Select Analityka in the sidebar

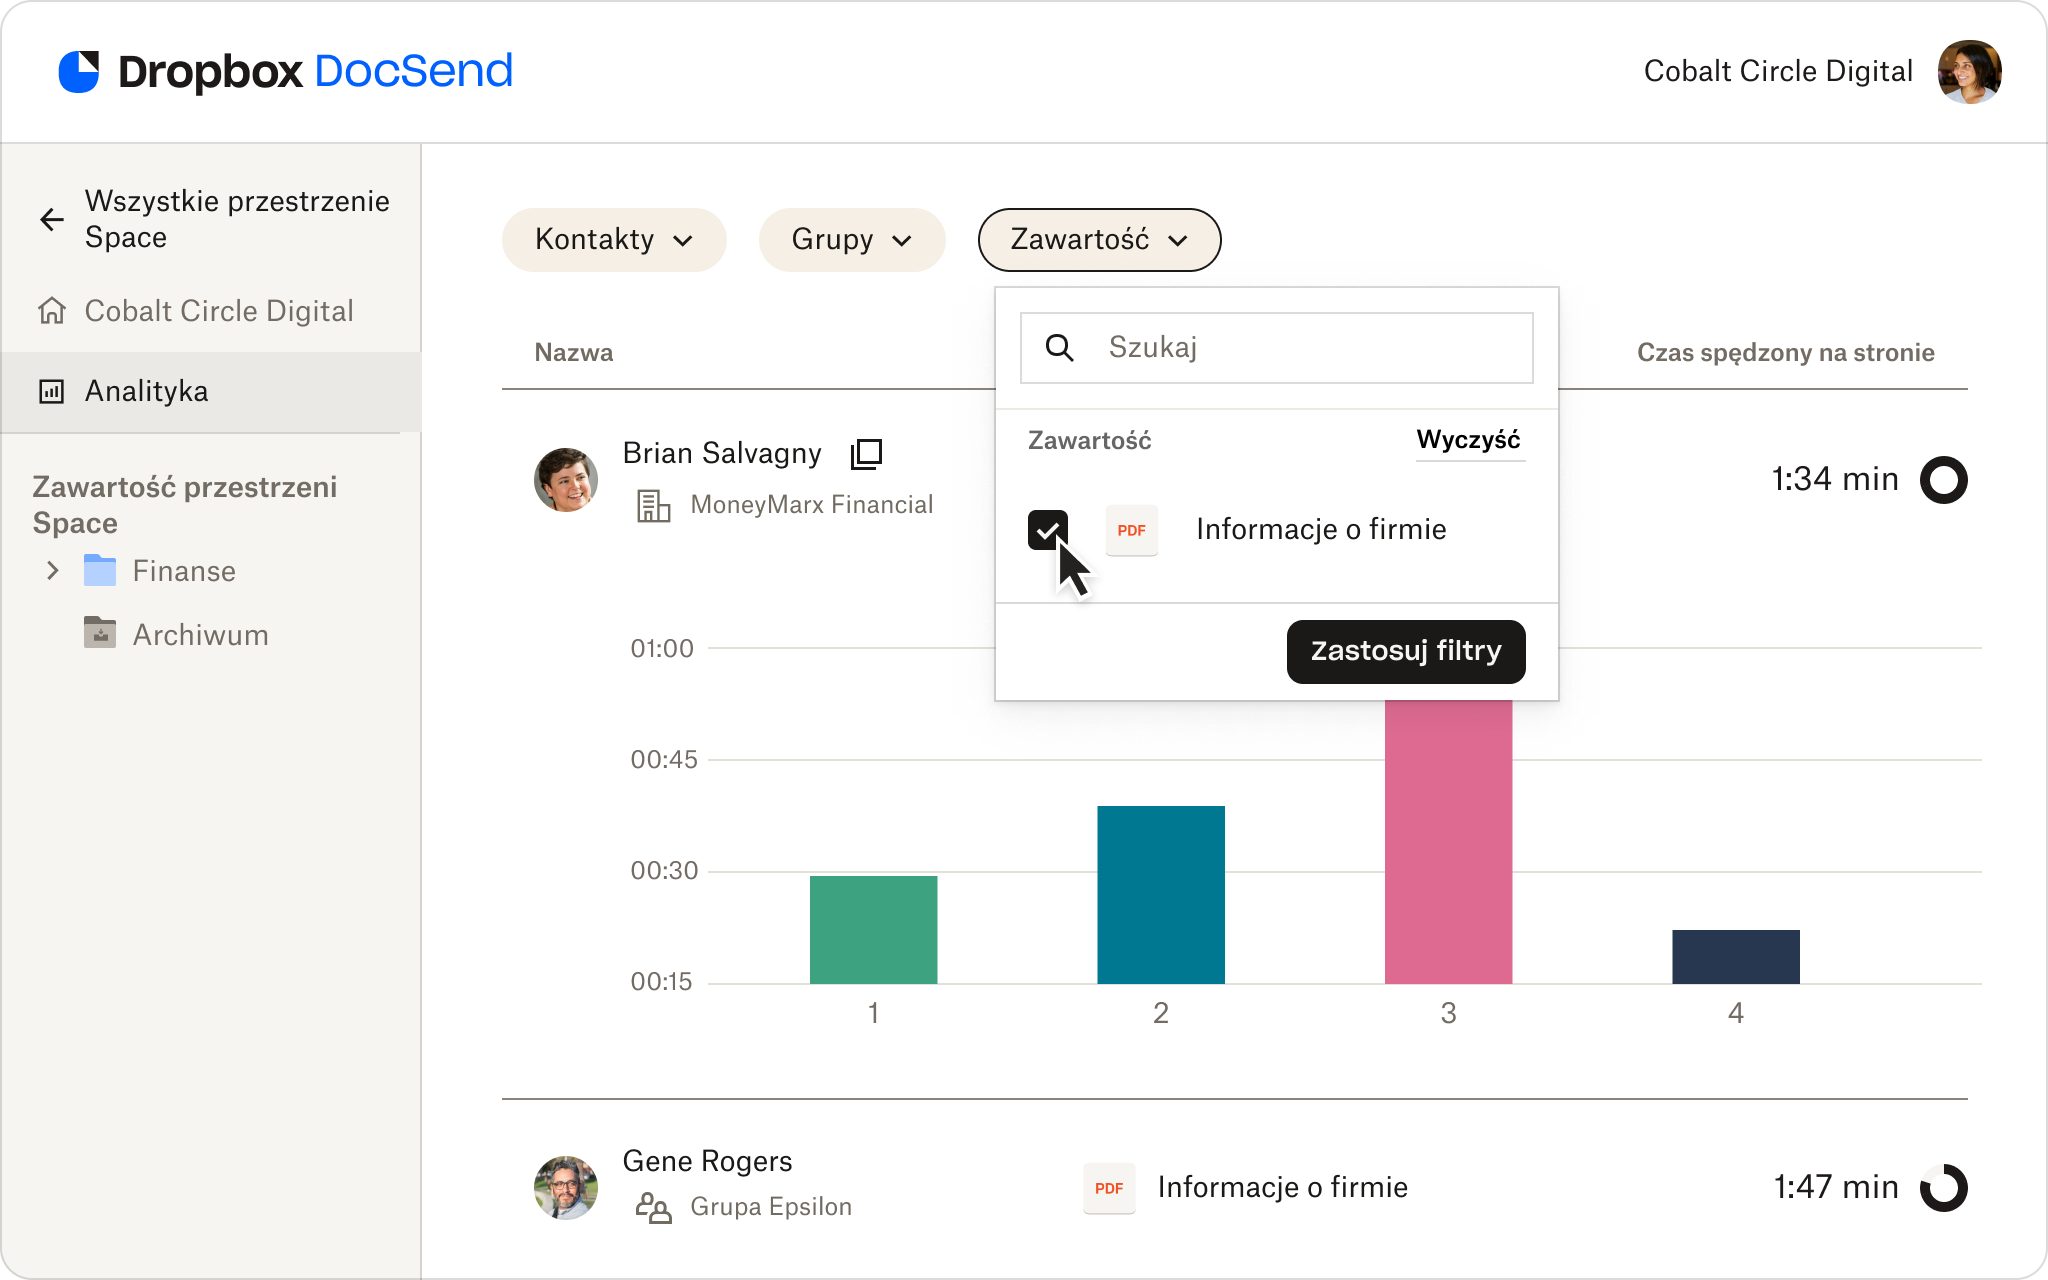pos(211,391)
